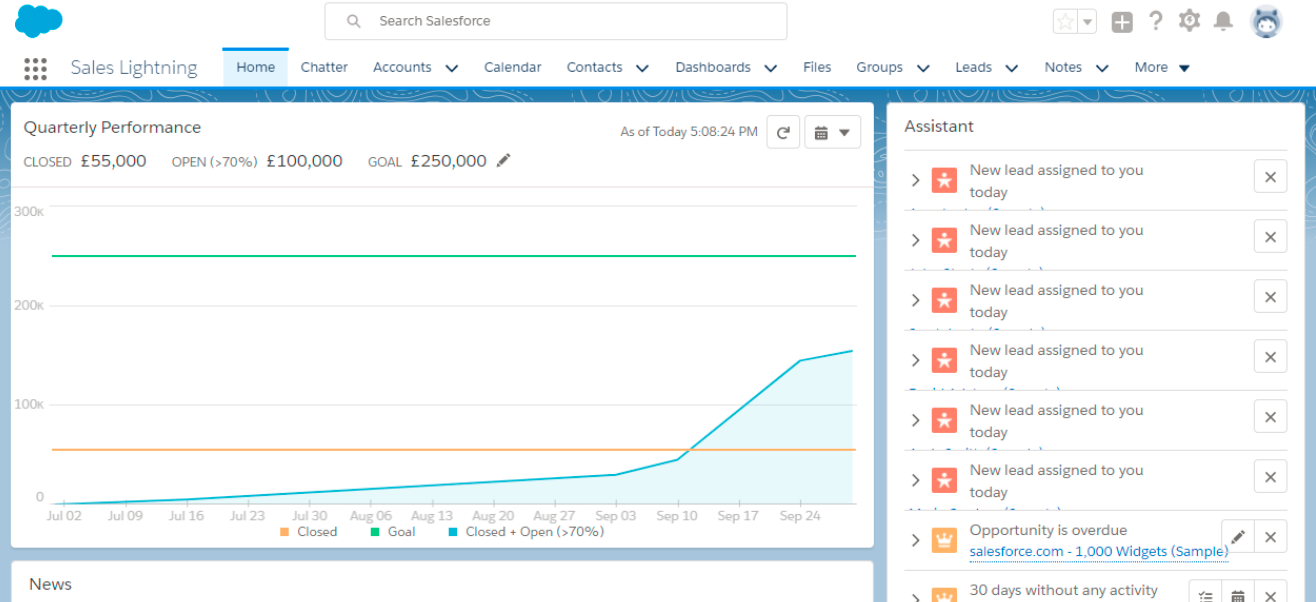Screen dimensions: 1316x602
Task: Refresh the Quarterly Performance chart
Action: pos(783,132)
